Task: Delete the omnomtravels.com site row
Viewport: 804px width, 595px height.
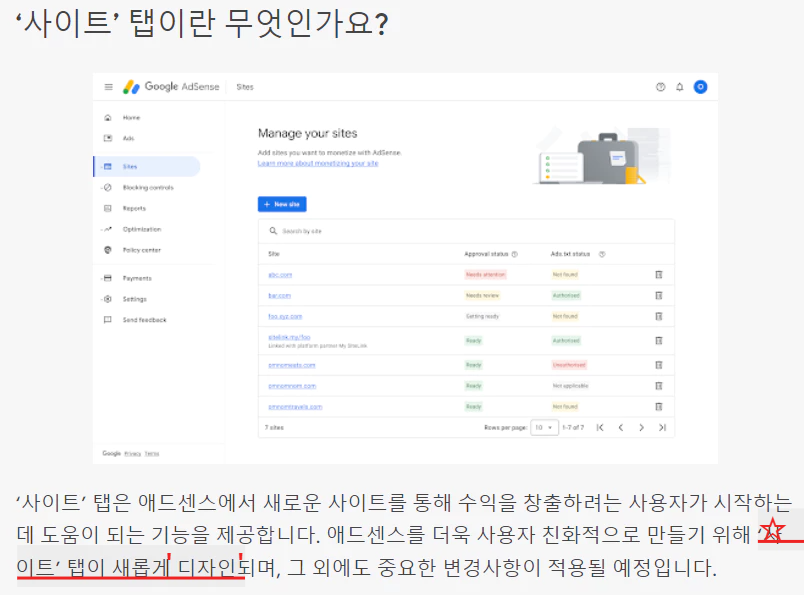Action: 659,407
